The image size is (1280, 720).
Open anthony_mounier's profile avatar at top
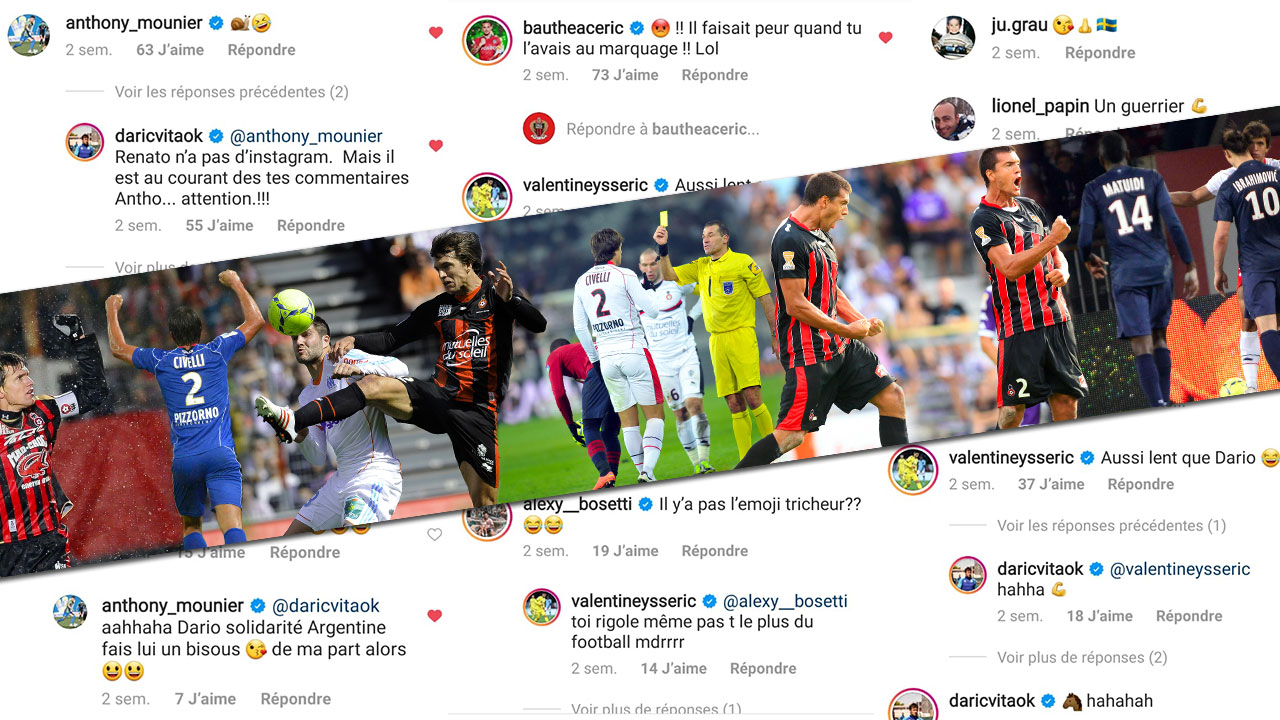coord(29,35)
